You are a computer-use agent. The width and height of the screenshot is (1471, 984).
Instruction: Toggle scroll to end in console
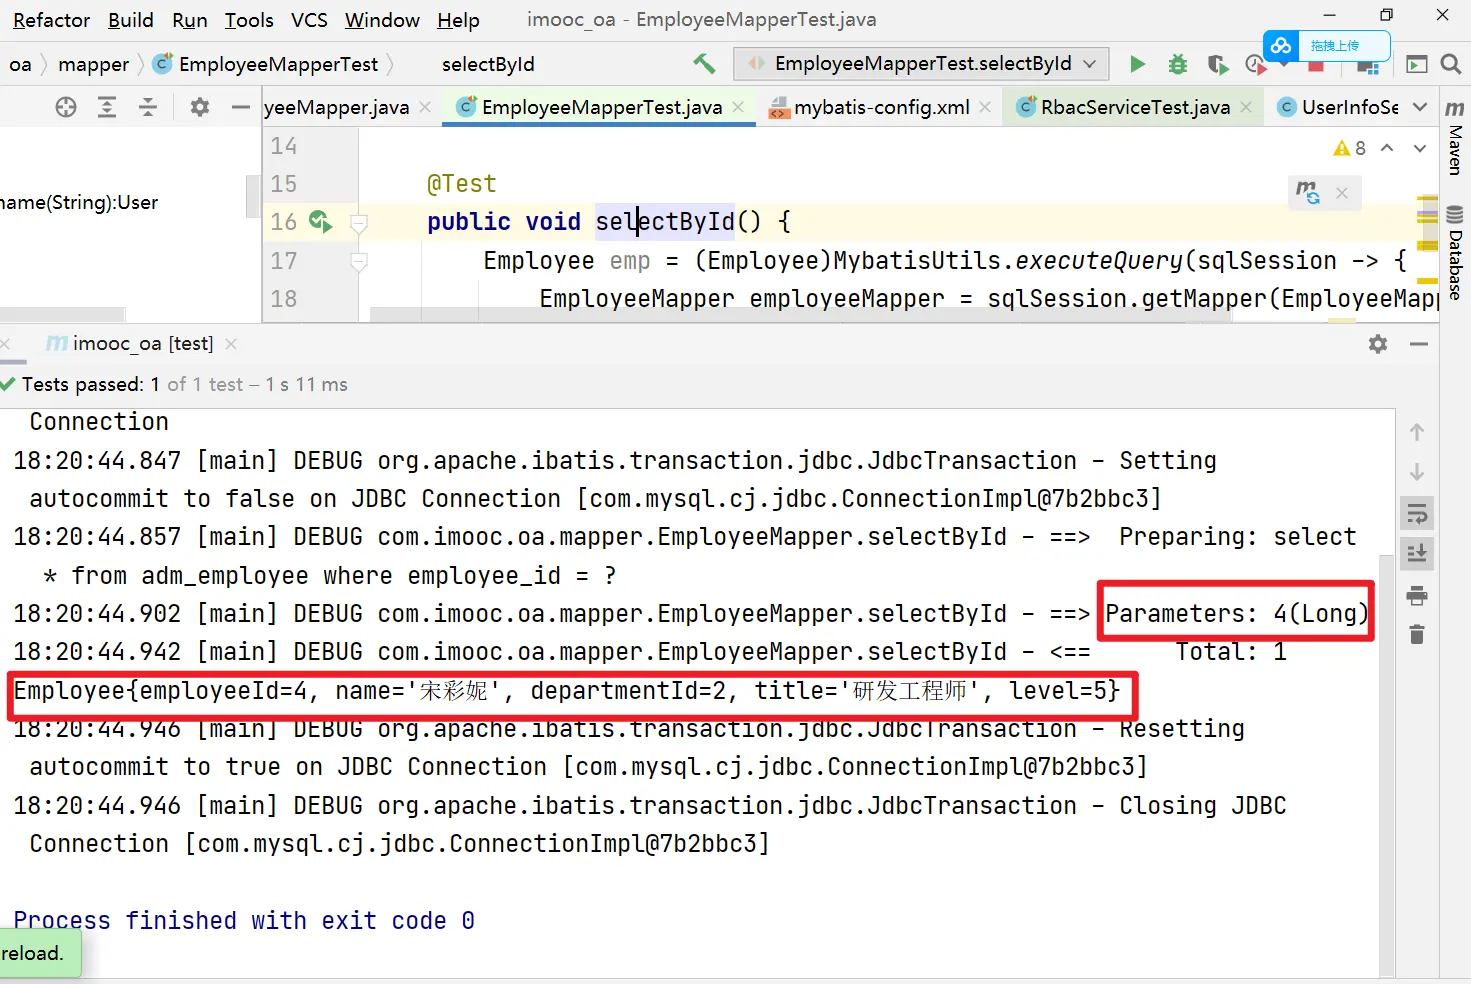[1417, 553]
